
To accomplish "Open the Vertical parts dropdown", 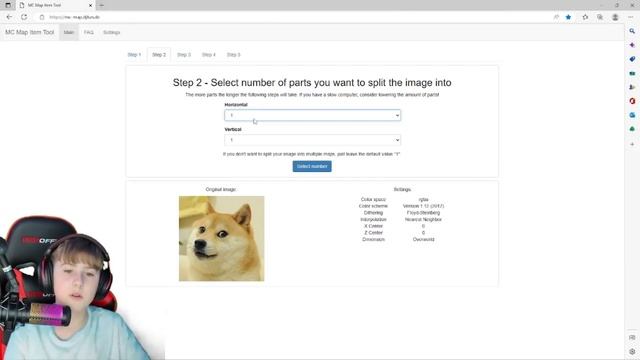I will 312,140.
